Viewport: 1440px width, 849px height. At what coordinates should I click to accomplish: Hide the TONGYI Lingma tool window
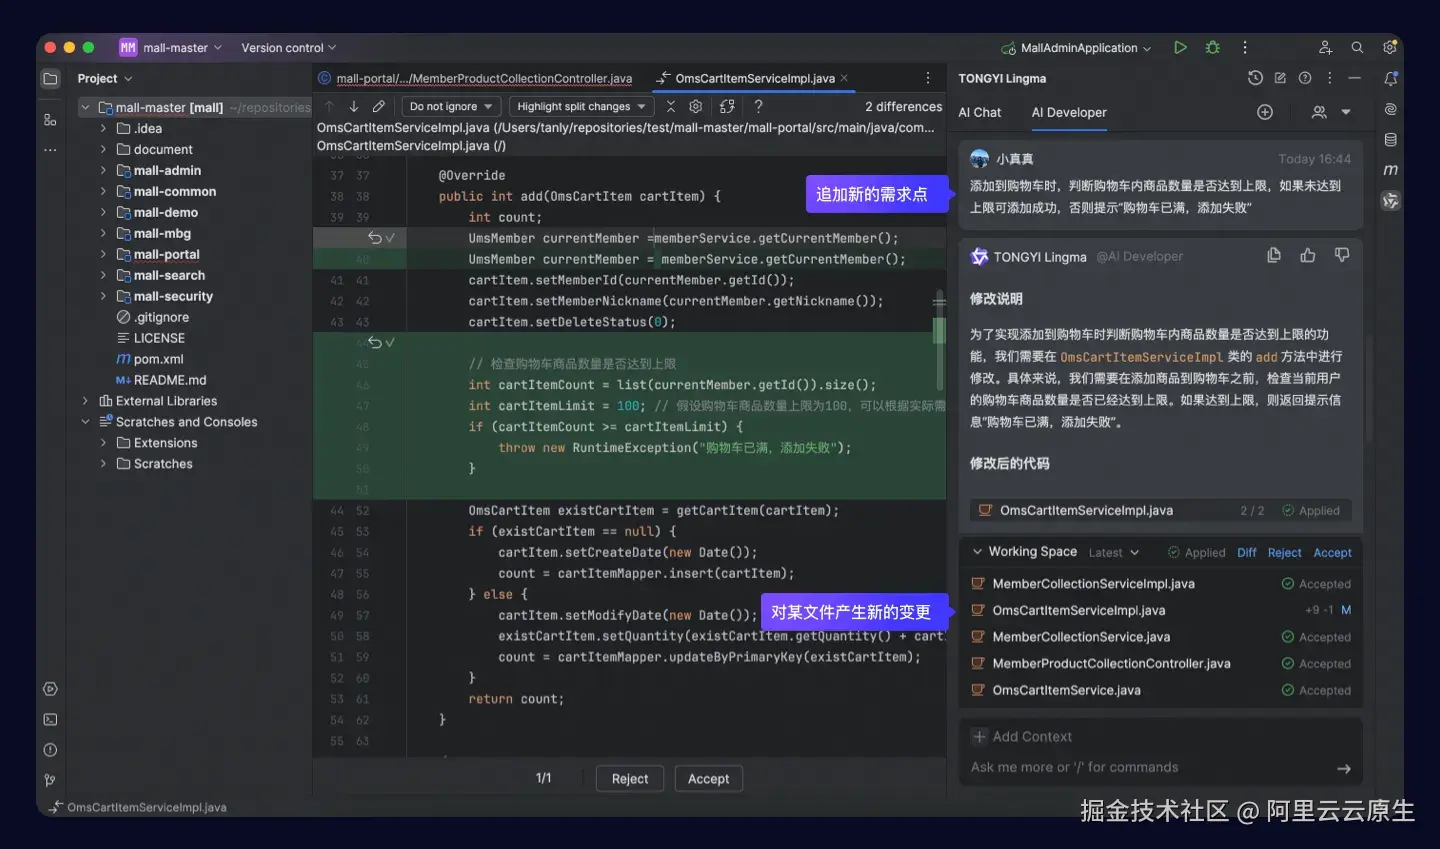coord(1354,78)
